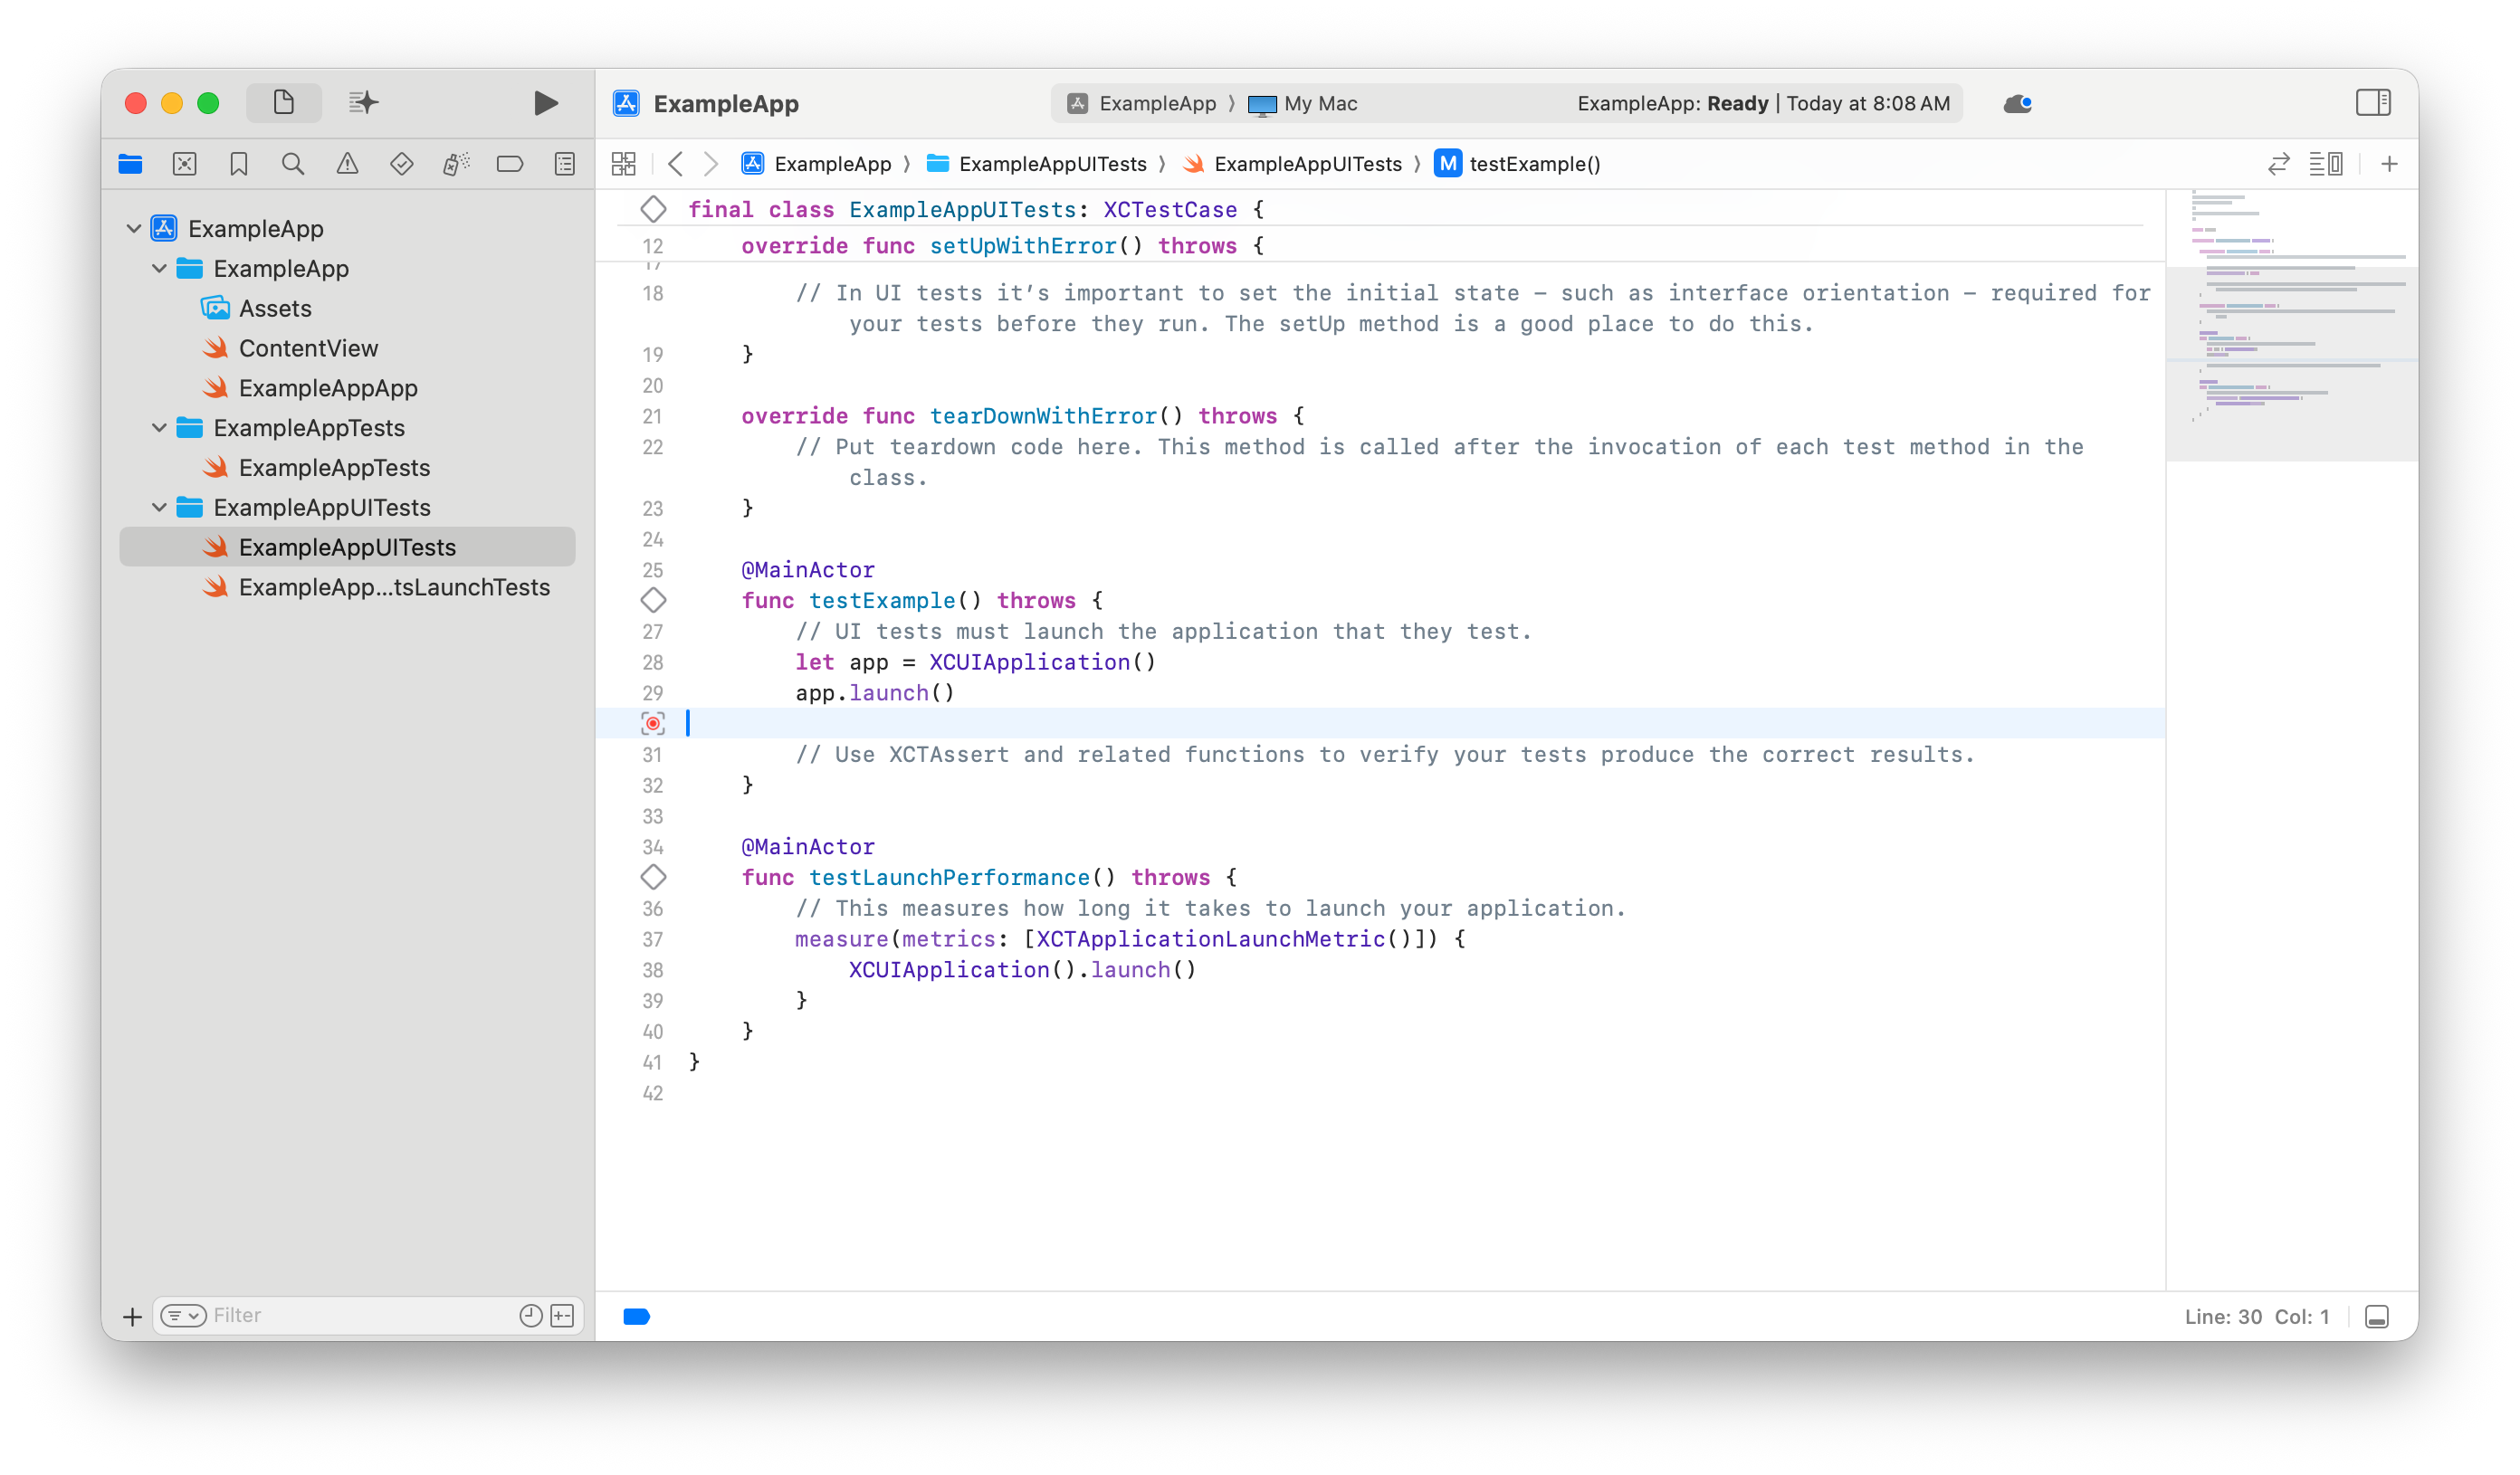Open the filter options menu

[183, 1316]
